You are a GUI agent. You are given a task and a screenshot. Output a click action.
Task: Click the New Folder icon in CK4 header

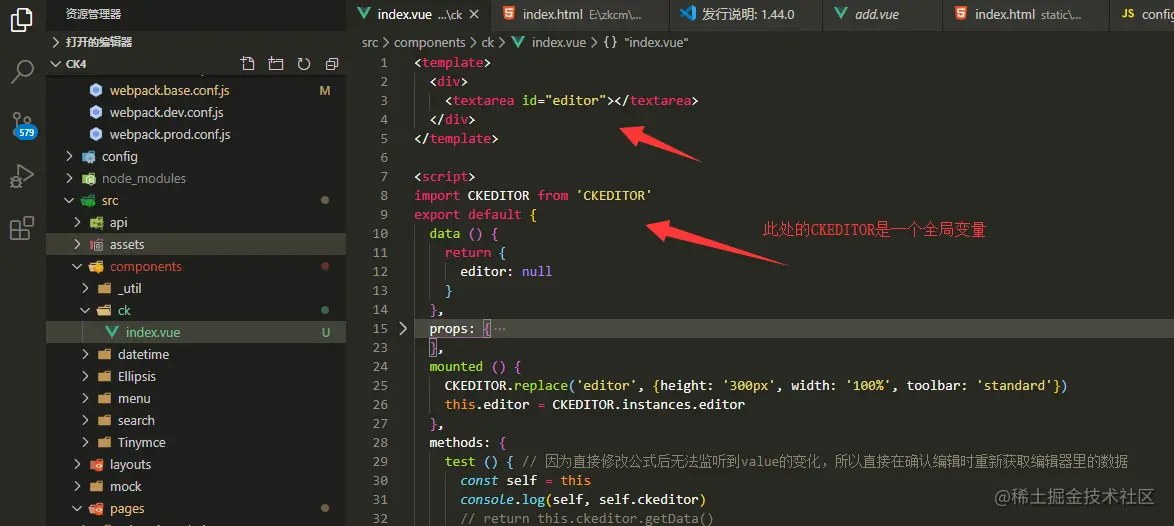tap(276, 64)
